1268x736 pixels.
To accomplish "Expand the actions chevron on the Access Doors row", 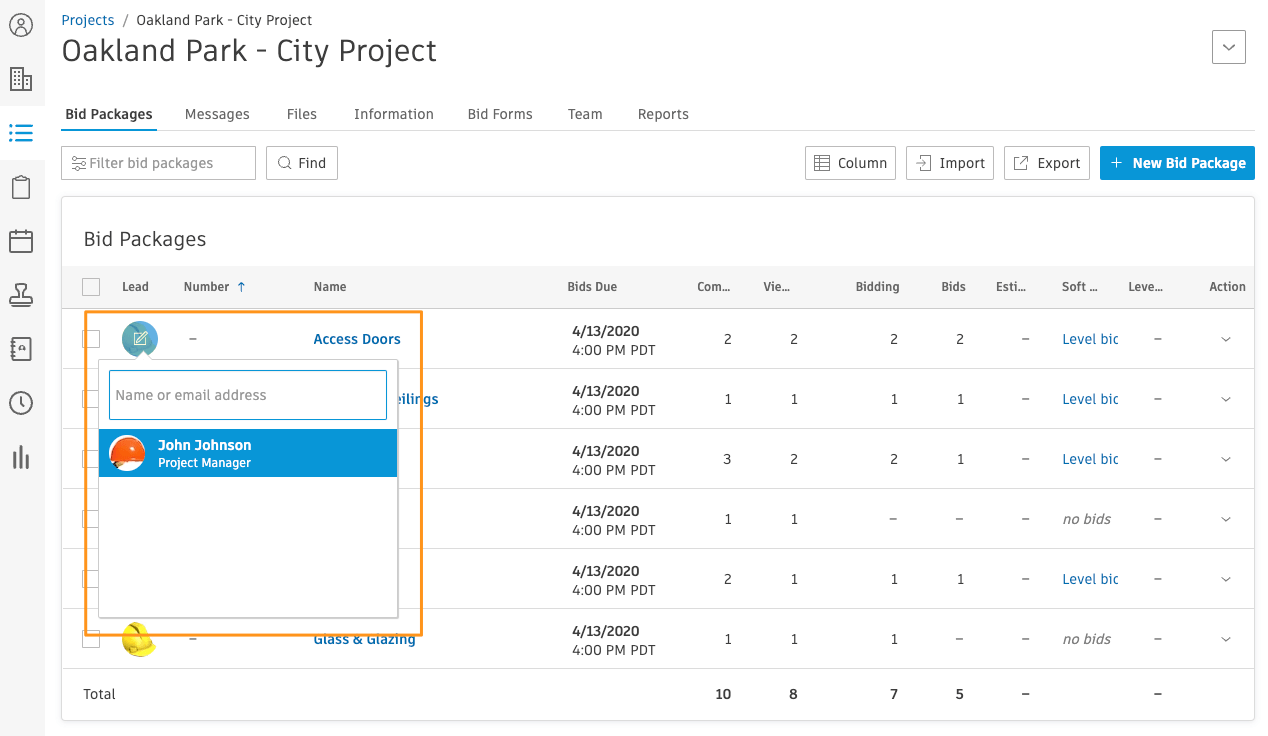I will [x=1226, y=339].
